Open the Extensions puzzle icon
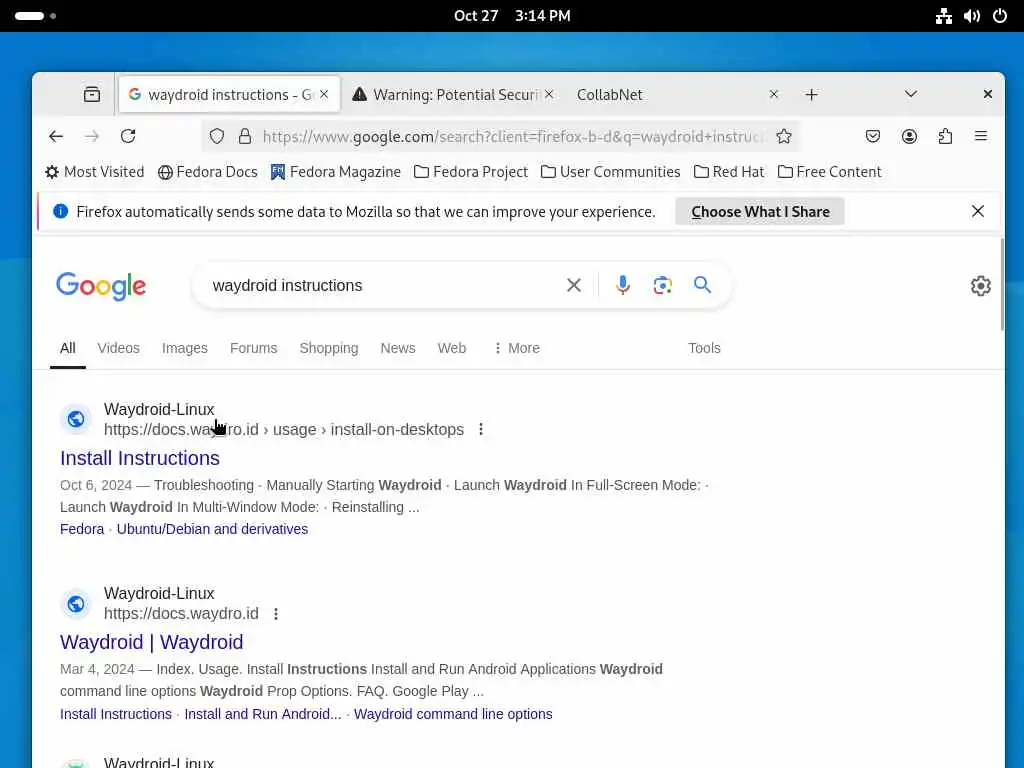The image size is (1024, 768). pos(945,136)
